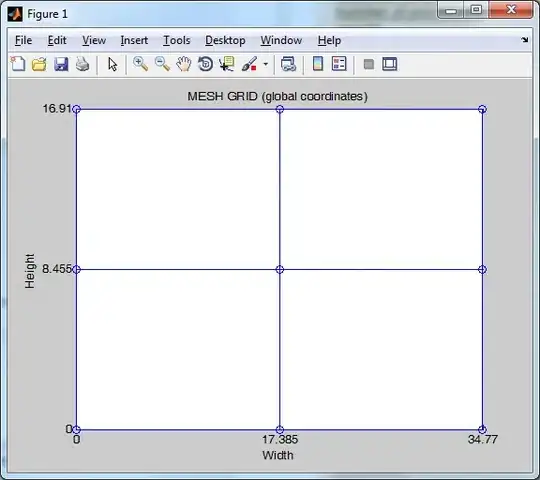
Task: Activate the Zoom In magnifier tool
Action: 141,64
